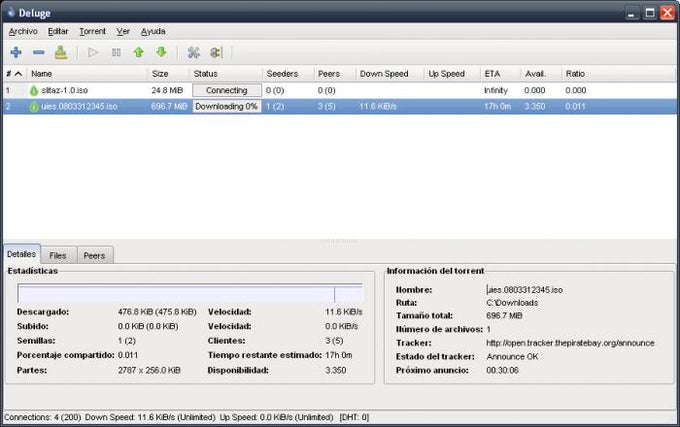
Task: Click the Clear finished torrents icon
Action: [61, 52]
